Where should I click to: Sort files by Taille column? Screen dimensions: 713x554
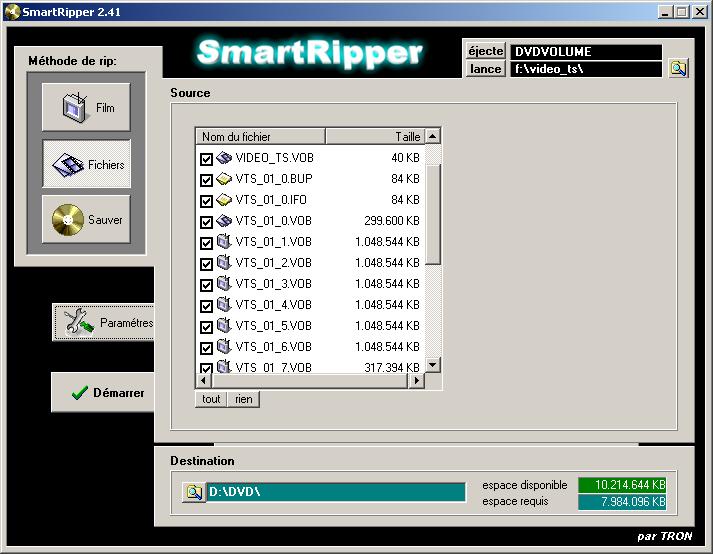tap(375, 136)
